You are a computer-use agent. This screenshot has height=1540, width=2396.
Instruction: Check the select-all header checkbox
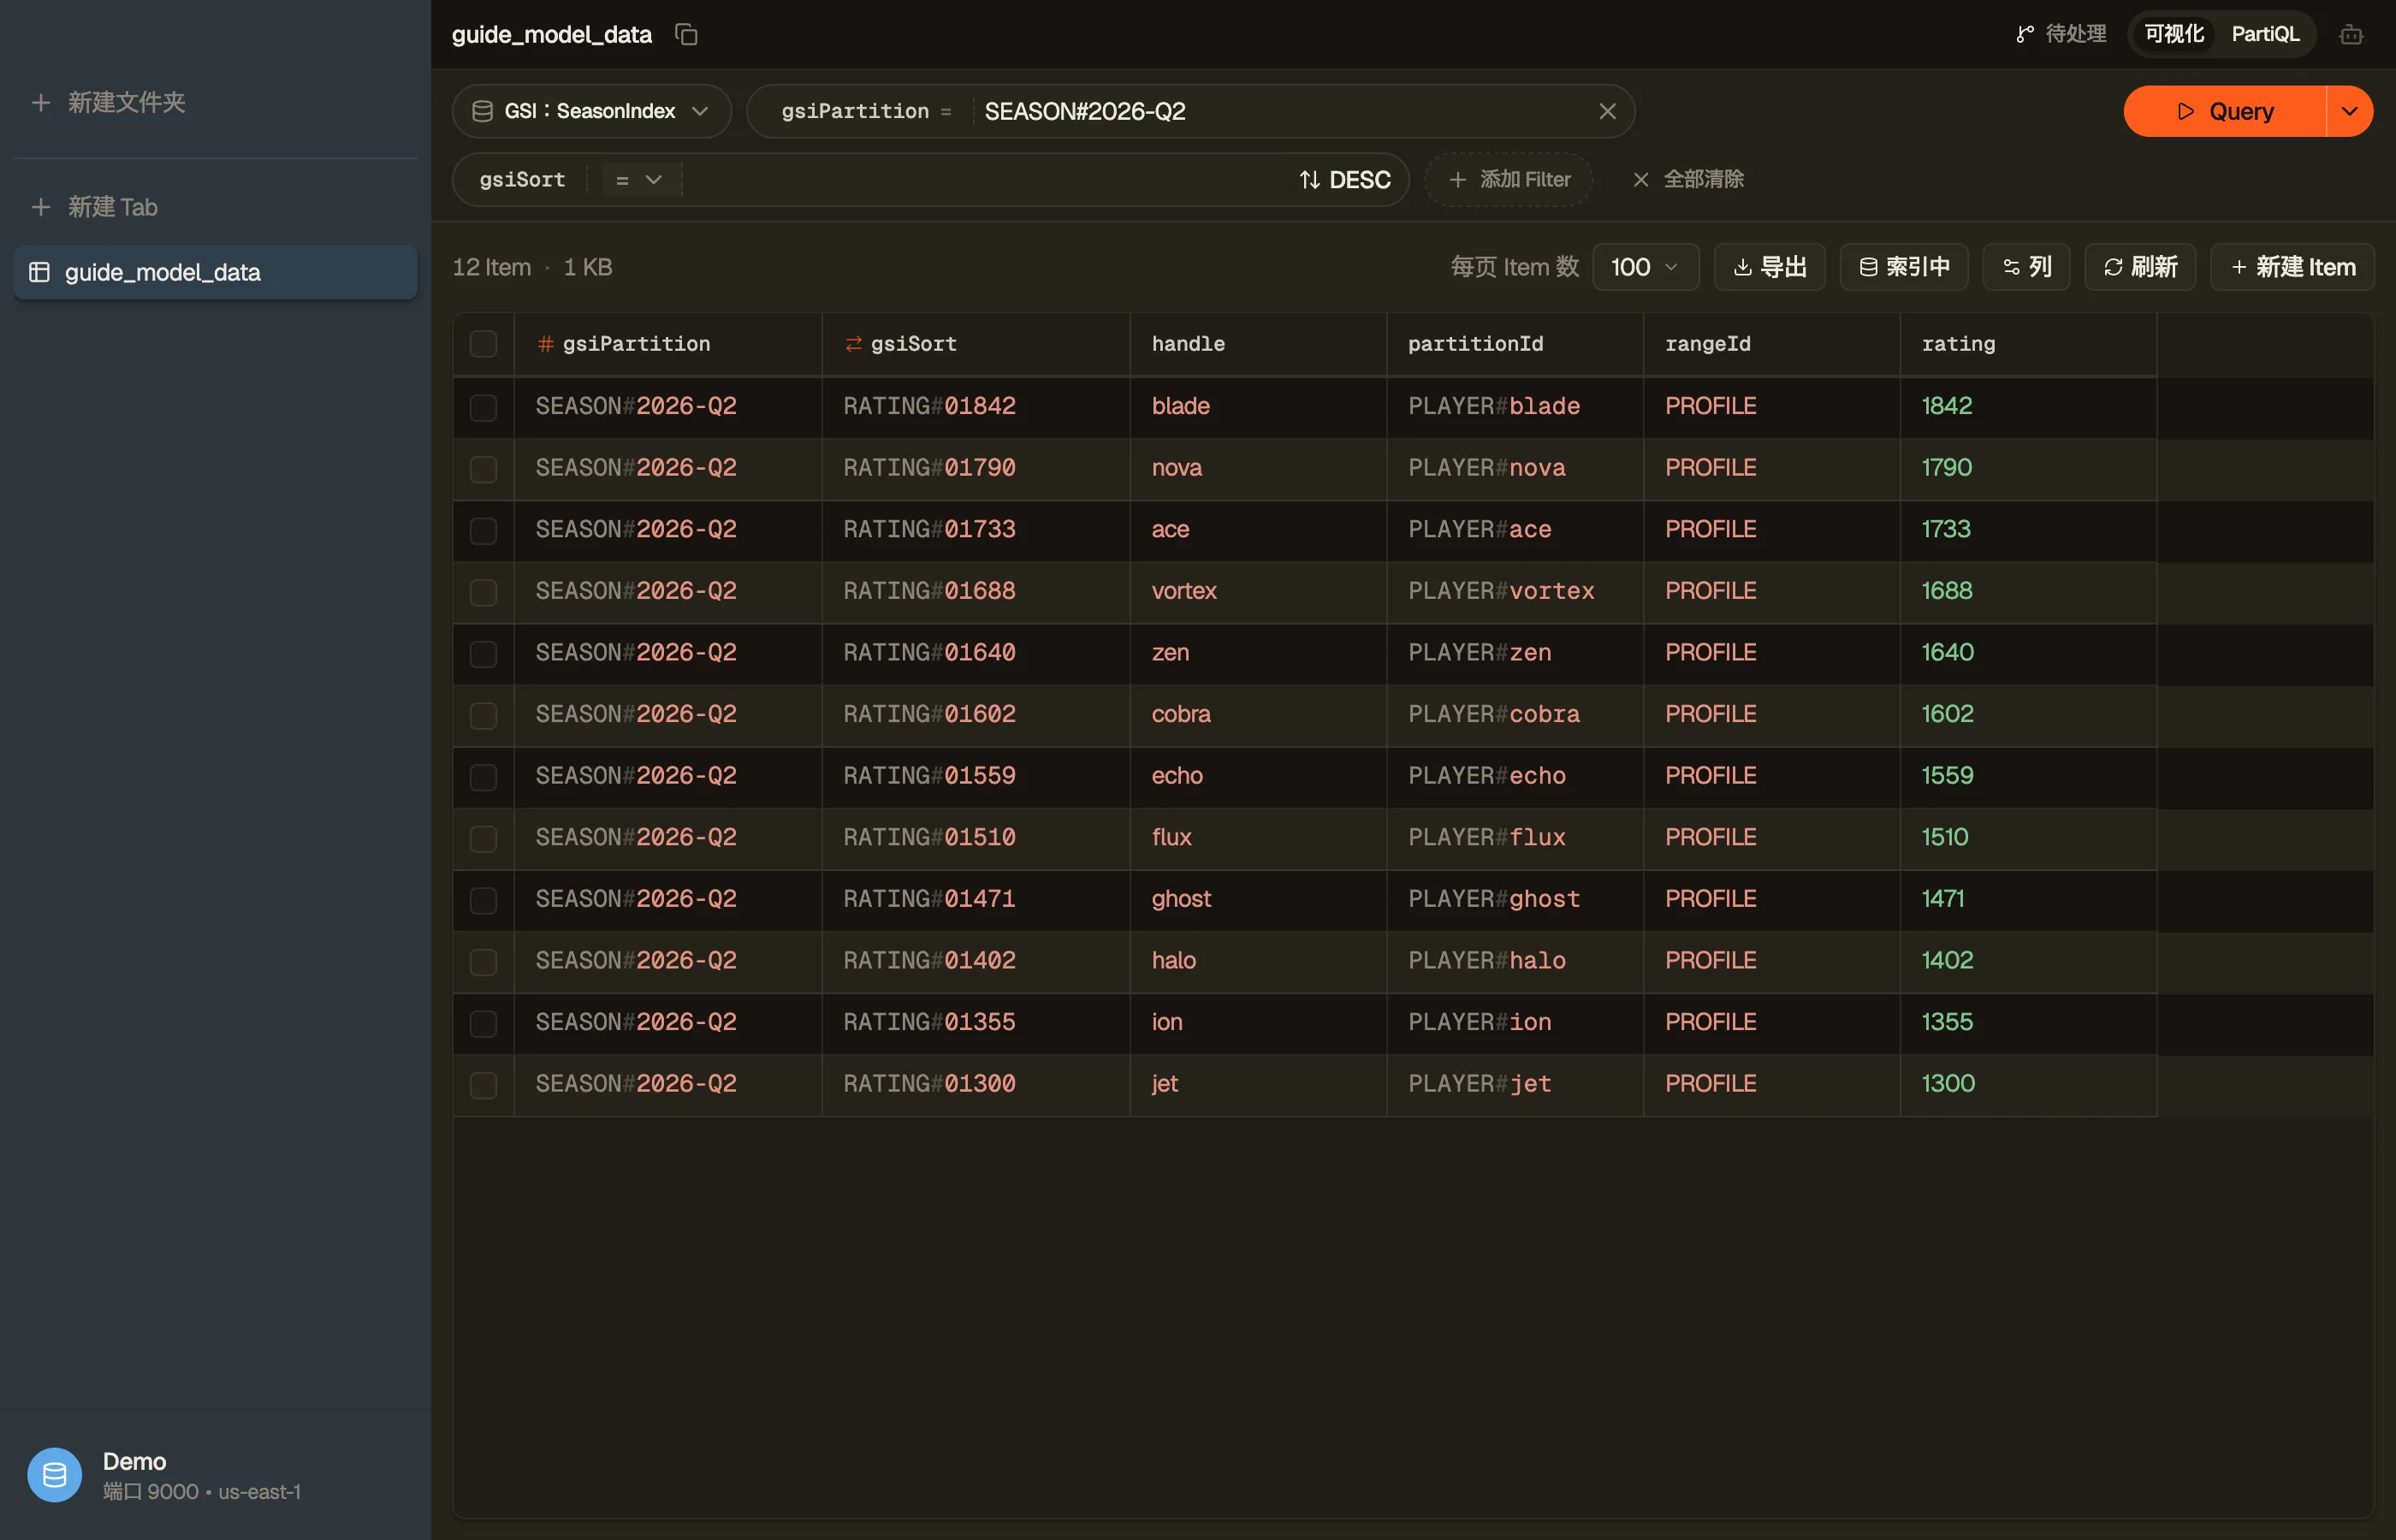point(483,344)
